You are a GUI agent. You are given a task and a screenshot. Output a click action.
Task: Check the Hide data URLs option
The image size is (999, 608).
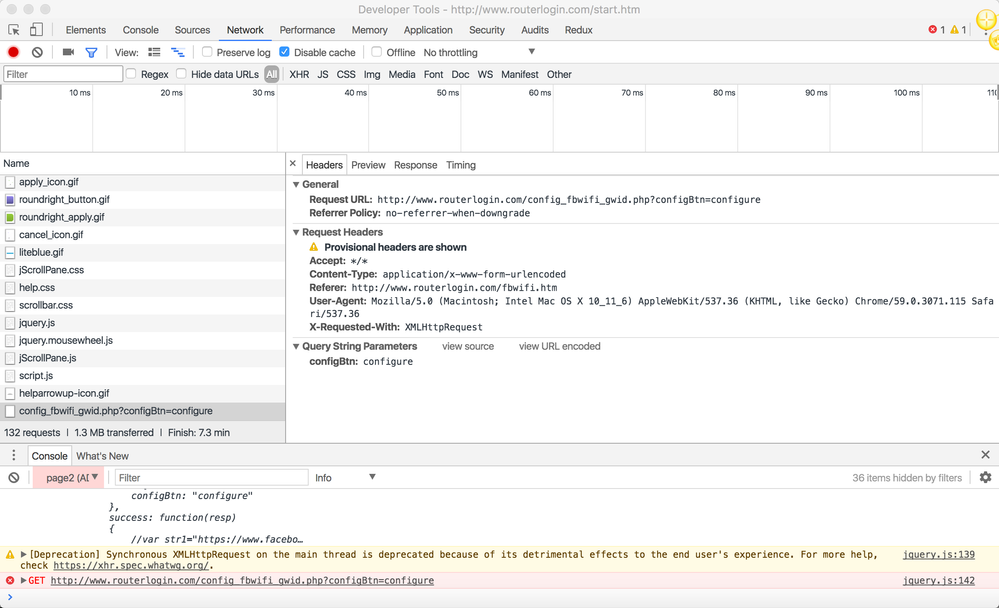(x=181, y=74)
